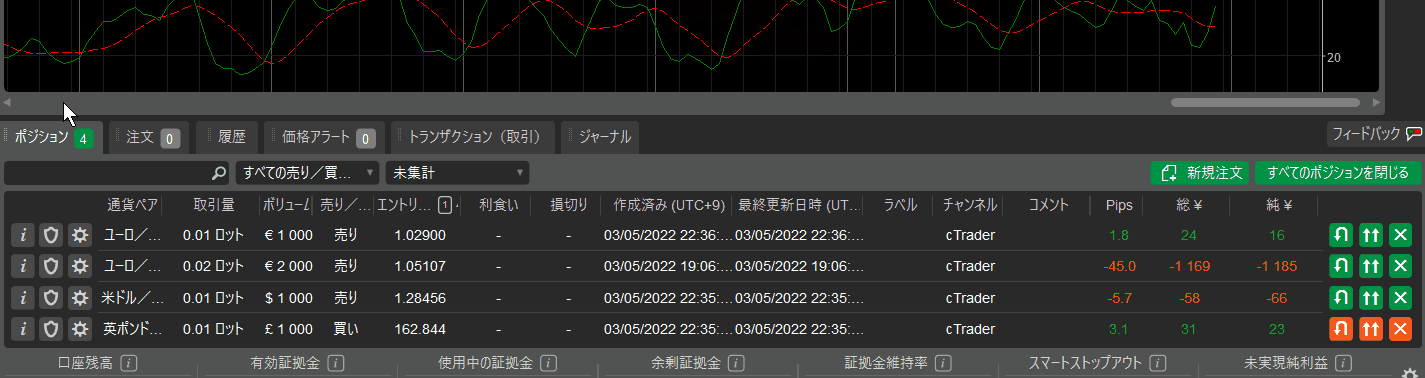This screenshot has width=1425, height=378.
Task: Expand すべての売り／買い filter dropdown
Action: [x=307, y=173]
